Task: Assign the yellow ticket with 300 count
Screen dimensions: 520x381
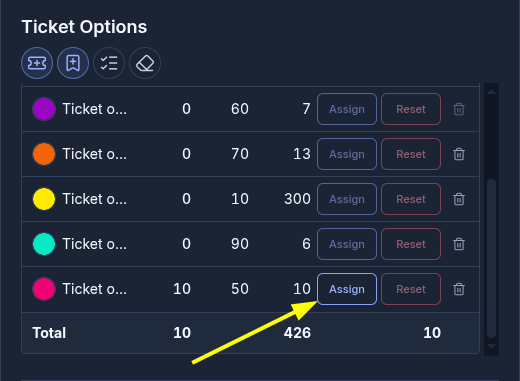Action: pos(347,199)
